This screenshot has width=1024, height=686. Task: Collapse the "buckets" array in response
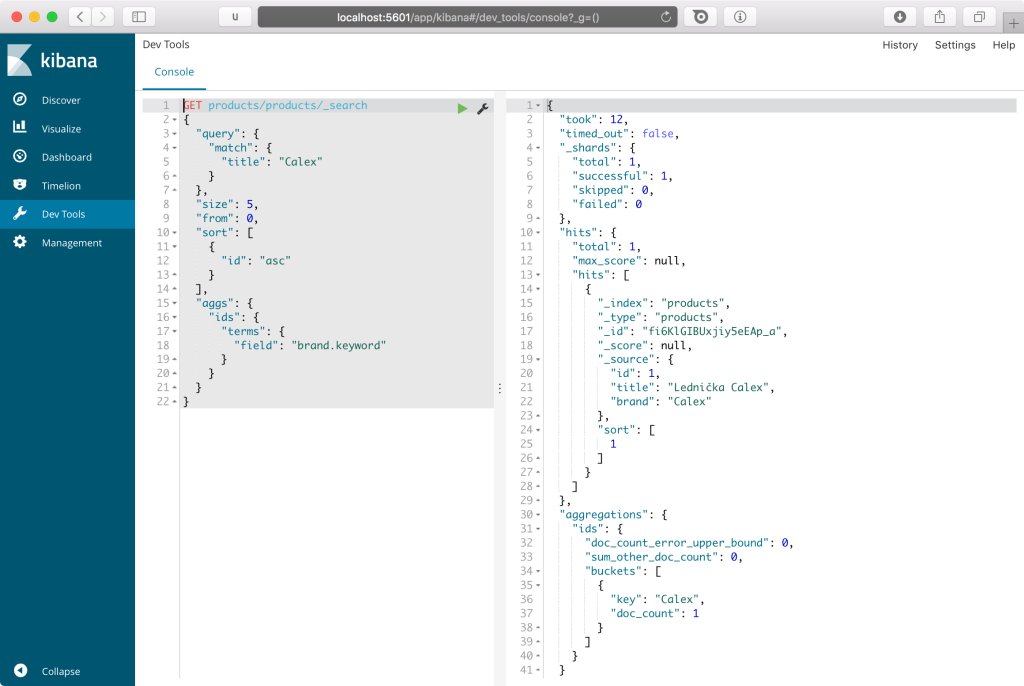click(x=538, y=571)
